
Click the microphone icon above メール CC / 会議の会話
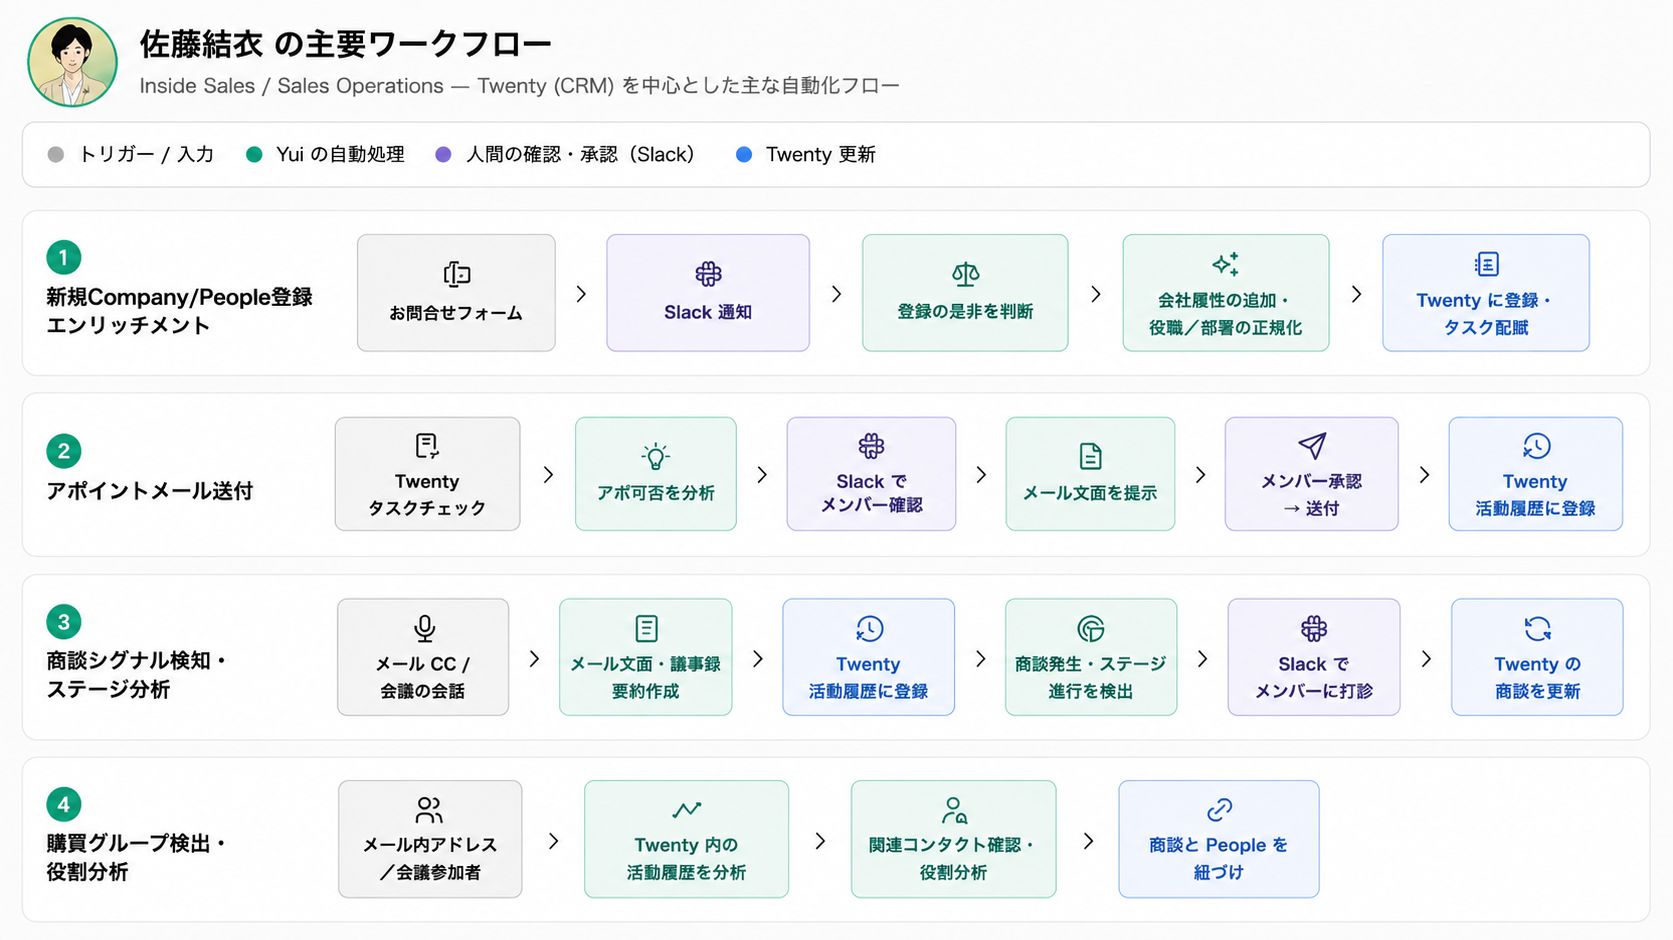pos(424,628)
